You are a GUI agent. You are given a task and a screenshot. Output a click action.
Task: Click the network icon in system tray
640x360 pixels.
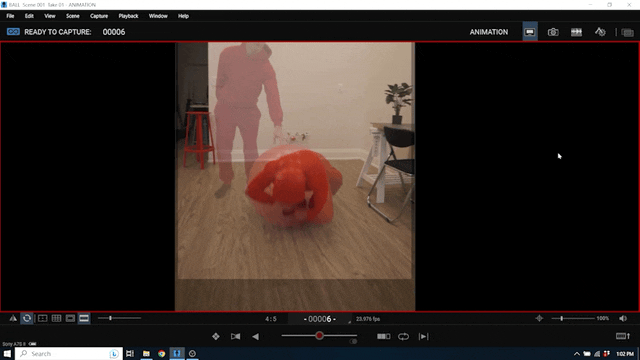[597, 354]
